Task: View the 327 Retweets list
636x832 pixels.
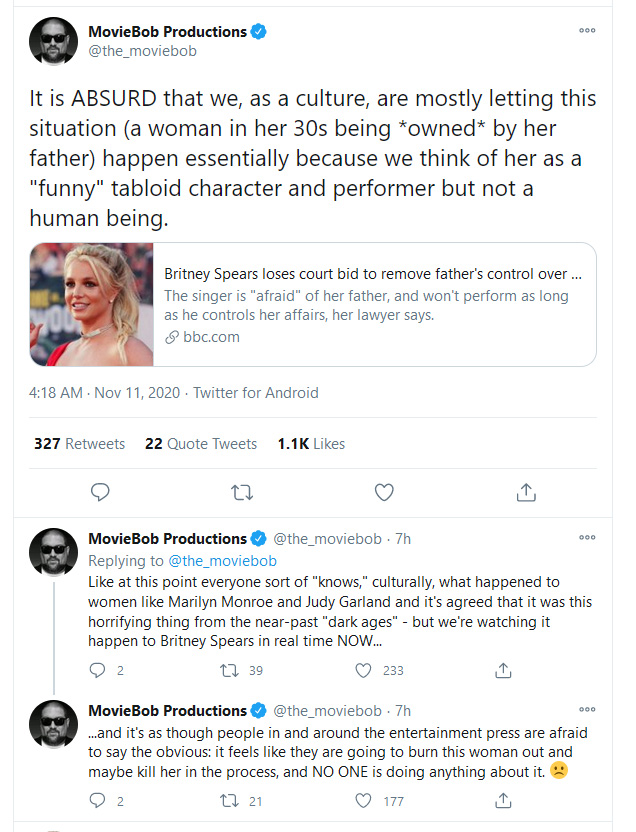Action: (x=80, y=444)
